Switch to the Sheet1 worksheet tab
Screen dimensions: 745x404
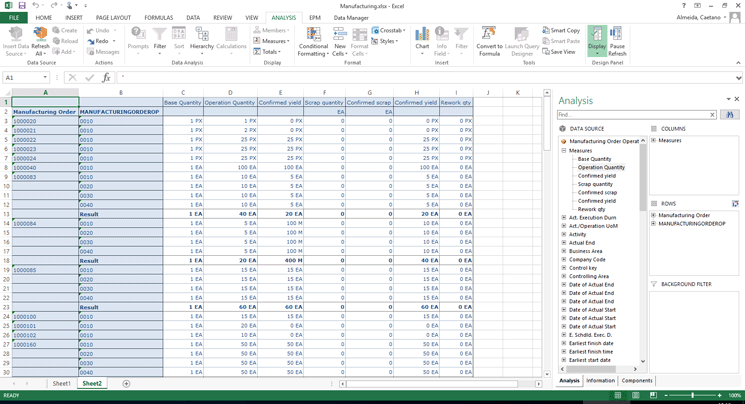point(61,384)
